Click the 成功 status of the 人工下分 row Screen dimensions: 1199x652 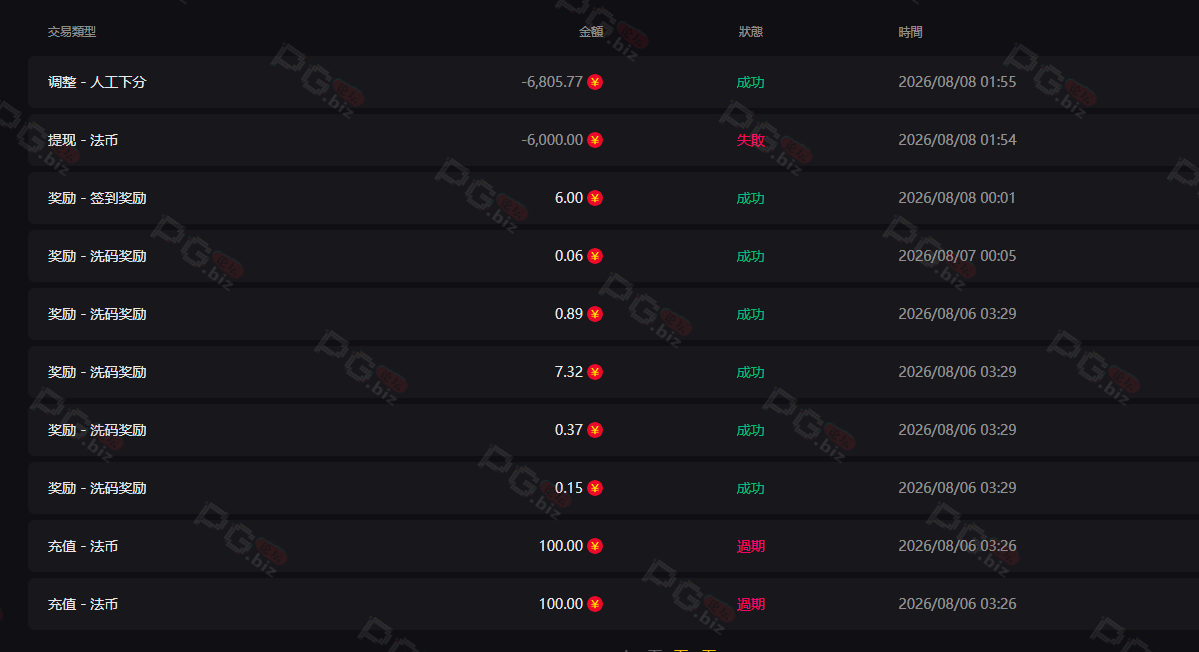(x=751, y=82)
